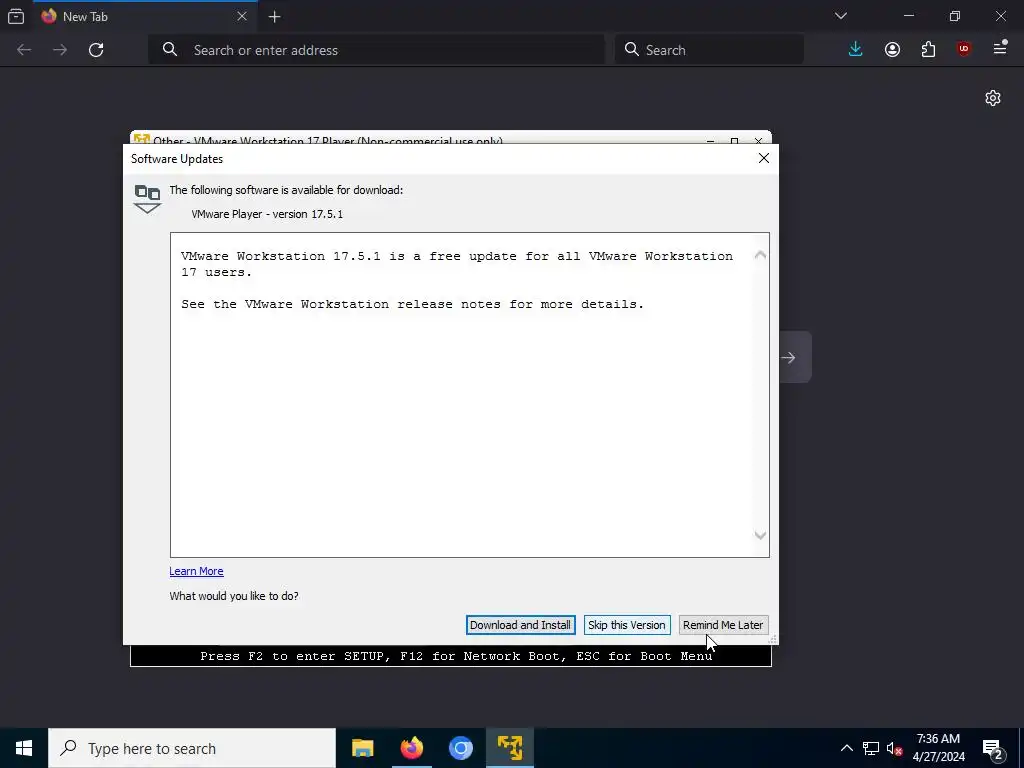Viewport: 1024px width, 768px height.
Task: Open the Windows Start menu
Action: click(24, 748)
